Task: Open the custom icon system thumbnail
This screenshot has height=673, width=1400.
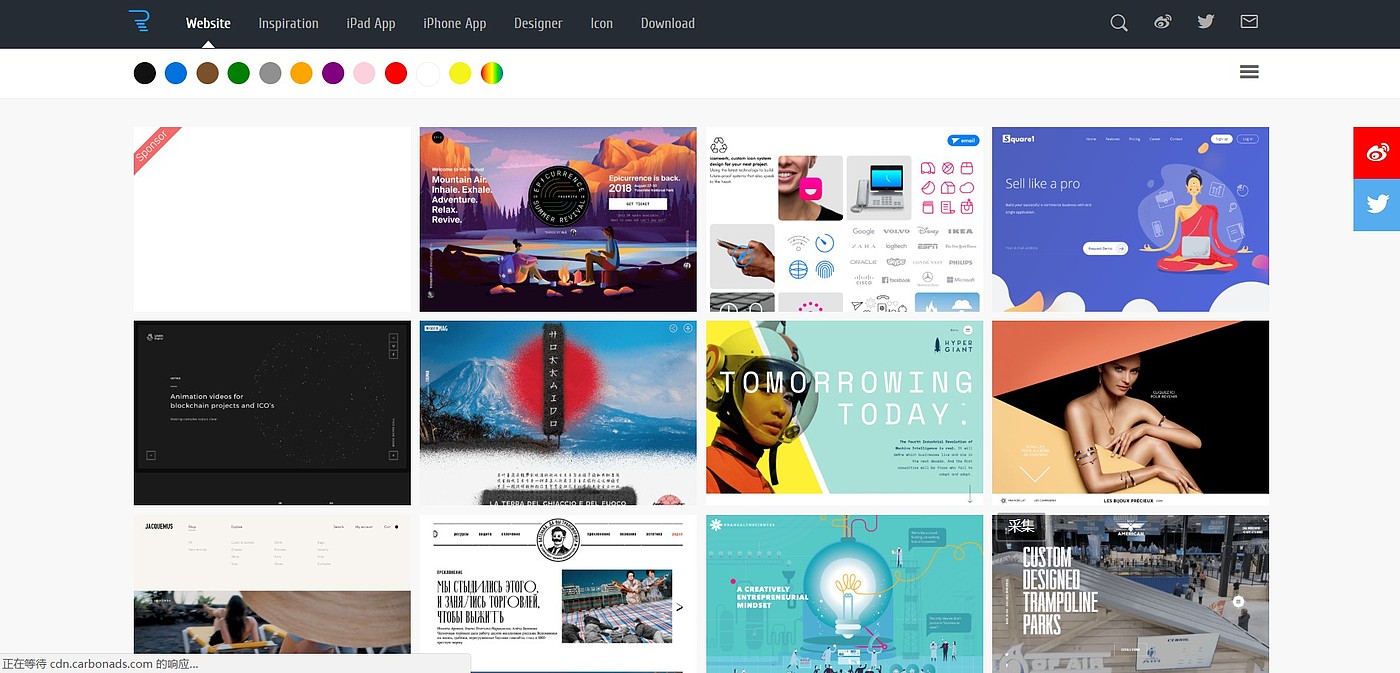Action: tap(844, 219)
